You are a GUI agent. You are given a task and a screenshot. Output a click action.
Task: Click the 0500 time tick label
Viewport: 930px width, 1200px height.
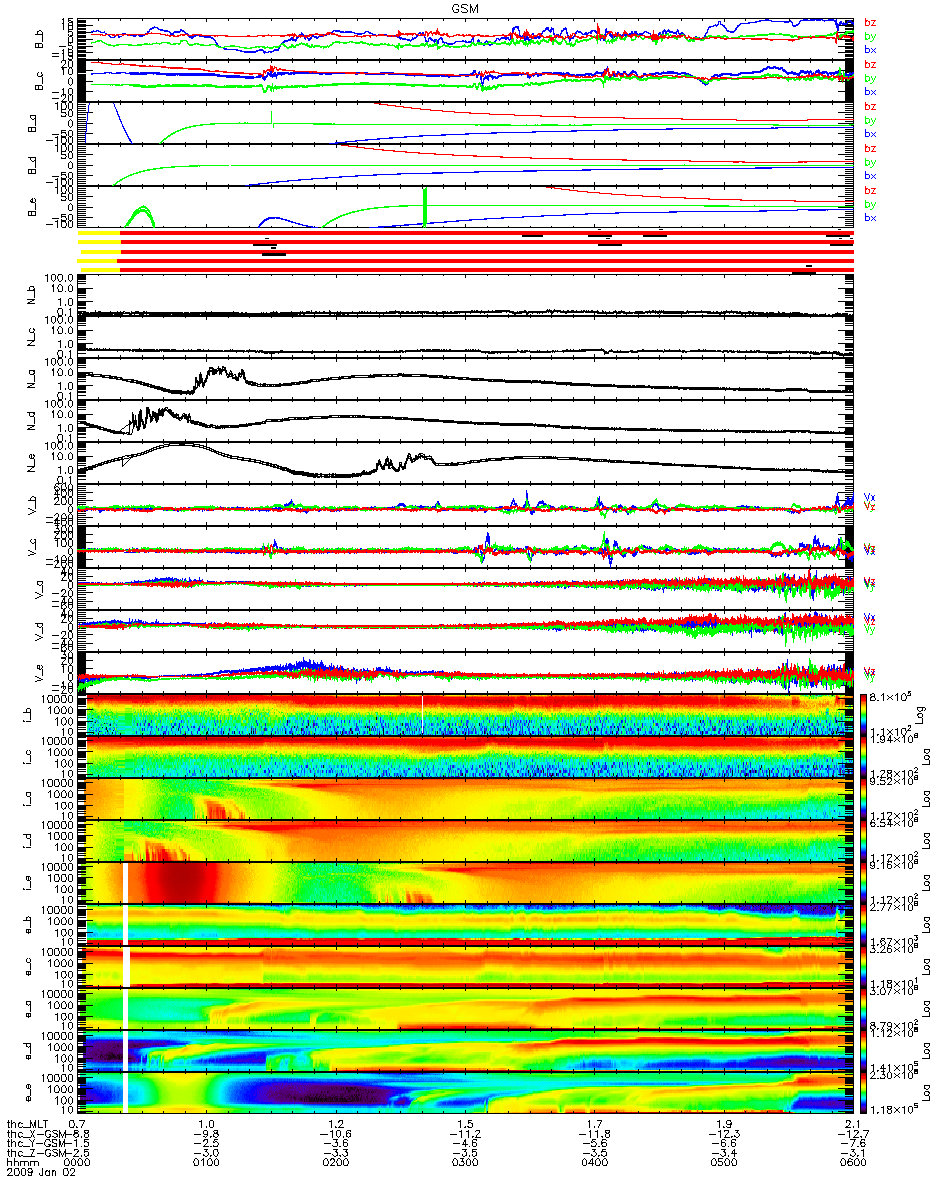click(725, 1163)
